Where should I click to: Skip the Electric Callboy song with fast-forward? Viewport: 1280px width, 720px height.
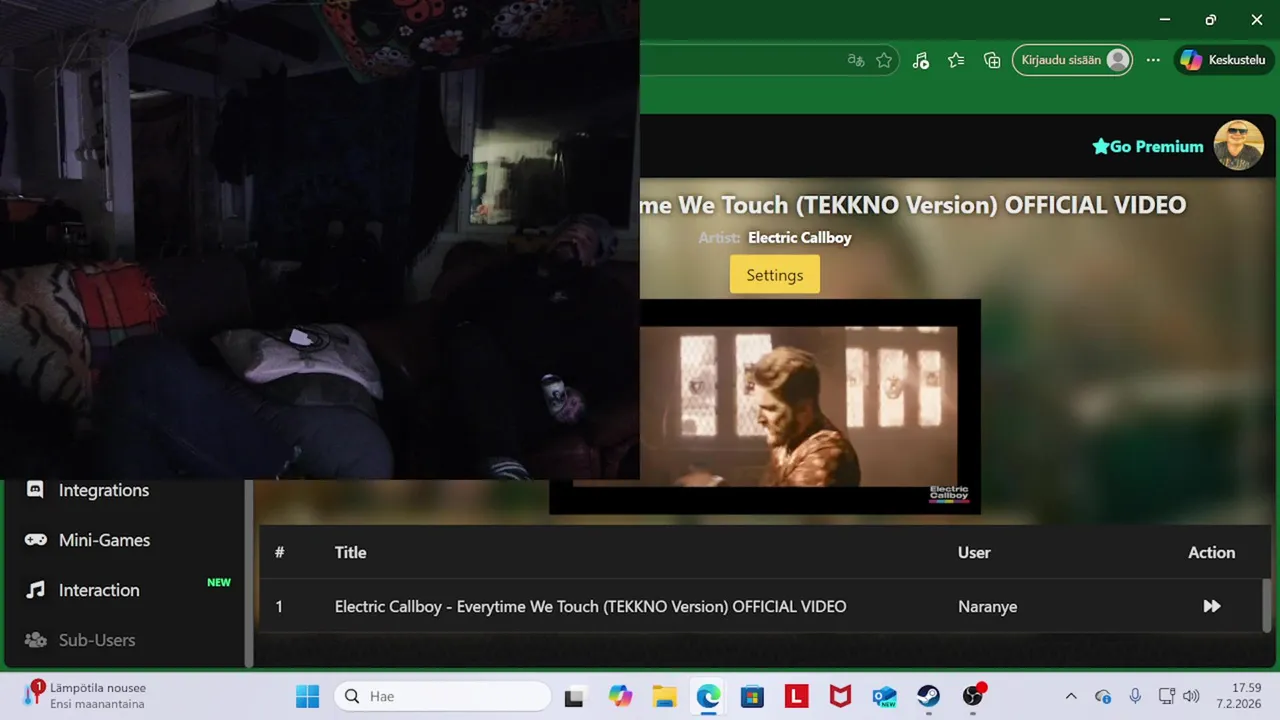1212,606
